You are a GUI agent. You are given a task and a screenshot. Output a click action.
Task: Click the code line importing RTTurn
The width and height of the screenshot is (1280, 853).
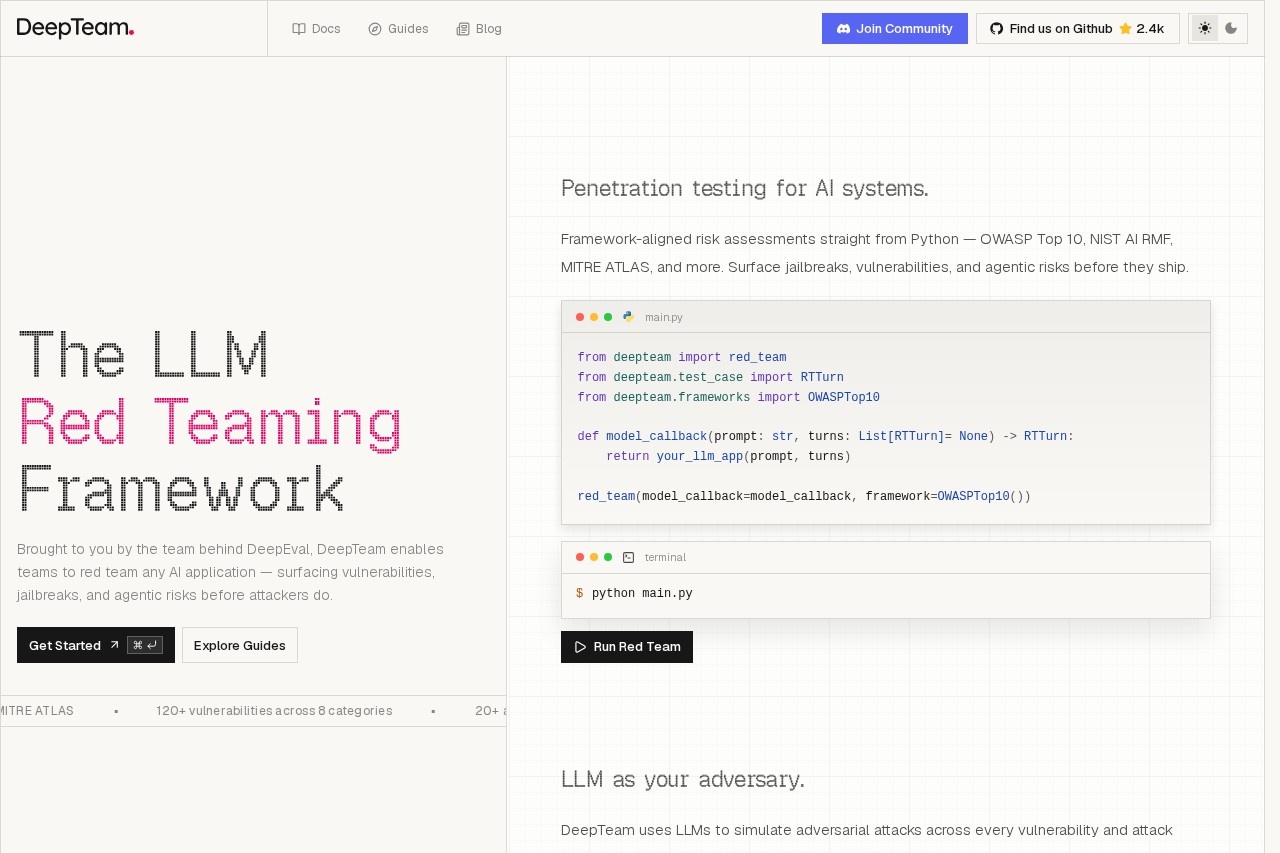point(711,378)
